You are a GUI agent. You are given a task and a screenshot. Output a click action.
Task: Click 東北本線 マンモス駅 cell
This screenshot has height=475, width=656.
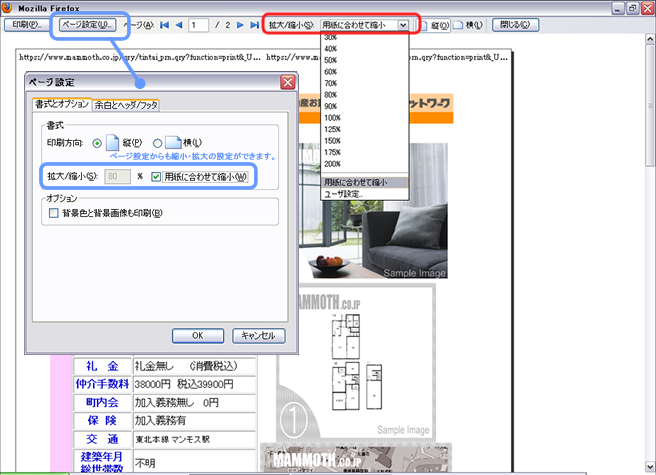(194, 439)
